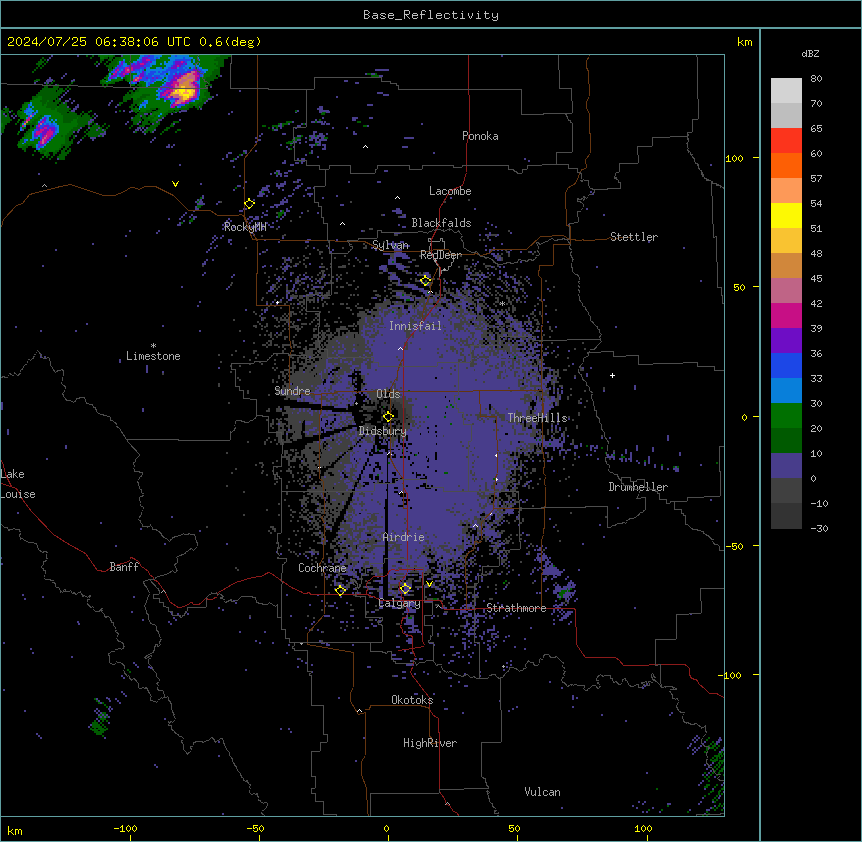Pick the royal blue 36 dBZ legend swatch
The image size is (862, 842).
coord(786,365)
